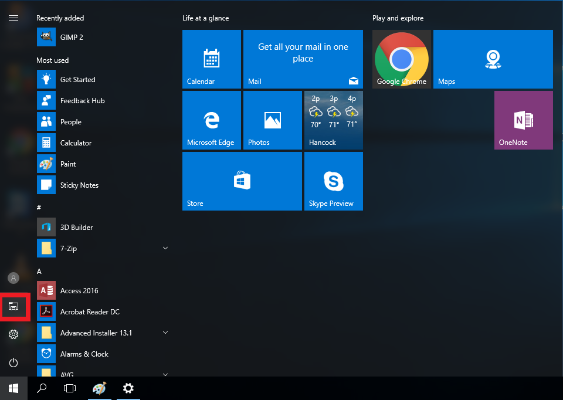Switch to Settings on the taskbar
Image resolution: width=563 pixels, height=400 pixels.
coord(128,388)
